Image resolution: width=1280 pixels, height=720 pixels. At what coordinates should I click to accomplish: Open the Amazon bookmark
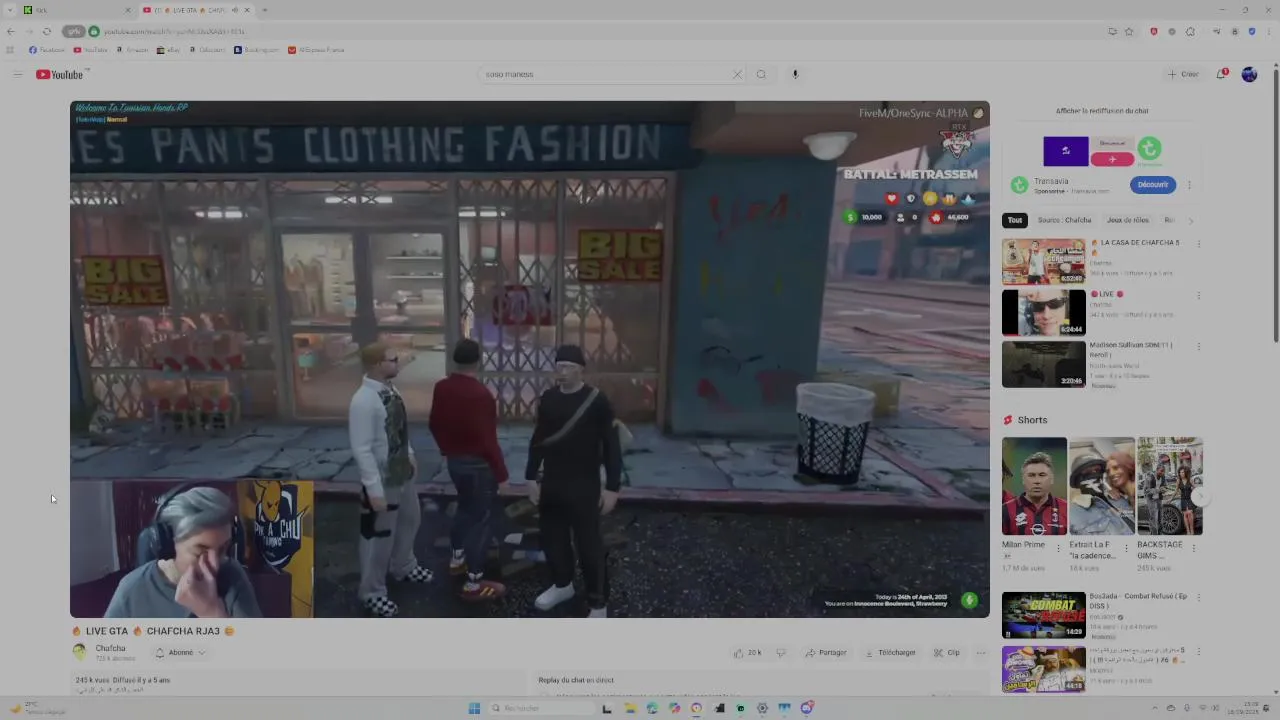(132, 50)
